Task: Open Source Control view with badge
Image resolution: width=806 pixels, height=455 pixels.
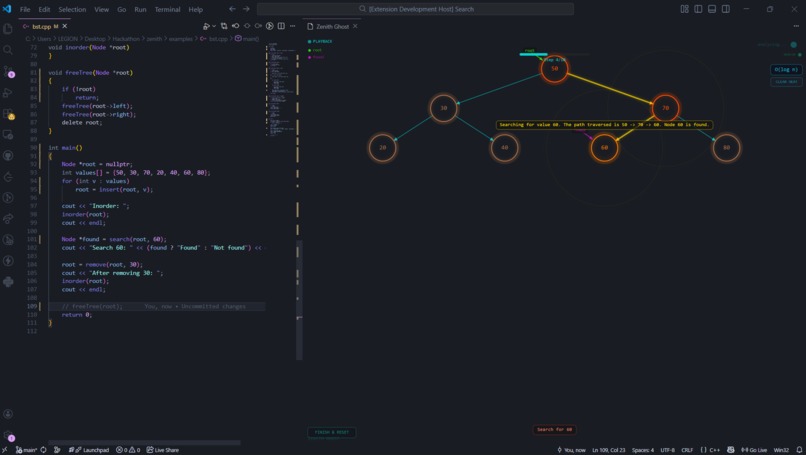Action: click(8, 71)
